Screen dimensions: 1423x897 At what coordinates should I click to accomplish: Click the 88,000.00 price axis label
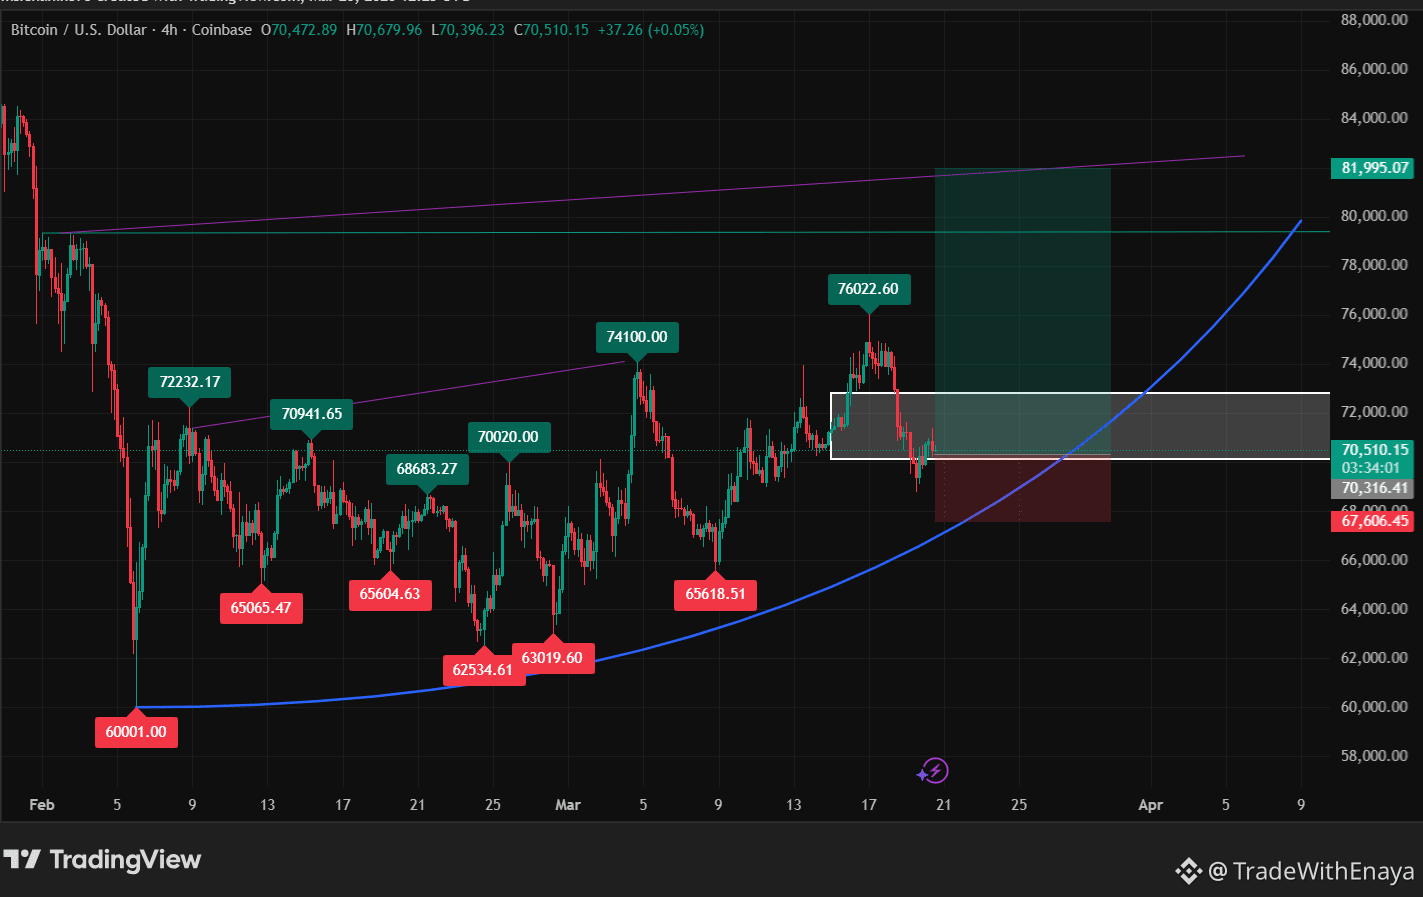1374,20
